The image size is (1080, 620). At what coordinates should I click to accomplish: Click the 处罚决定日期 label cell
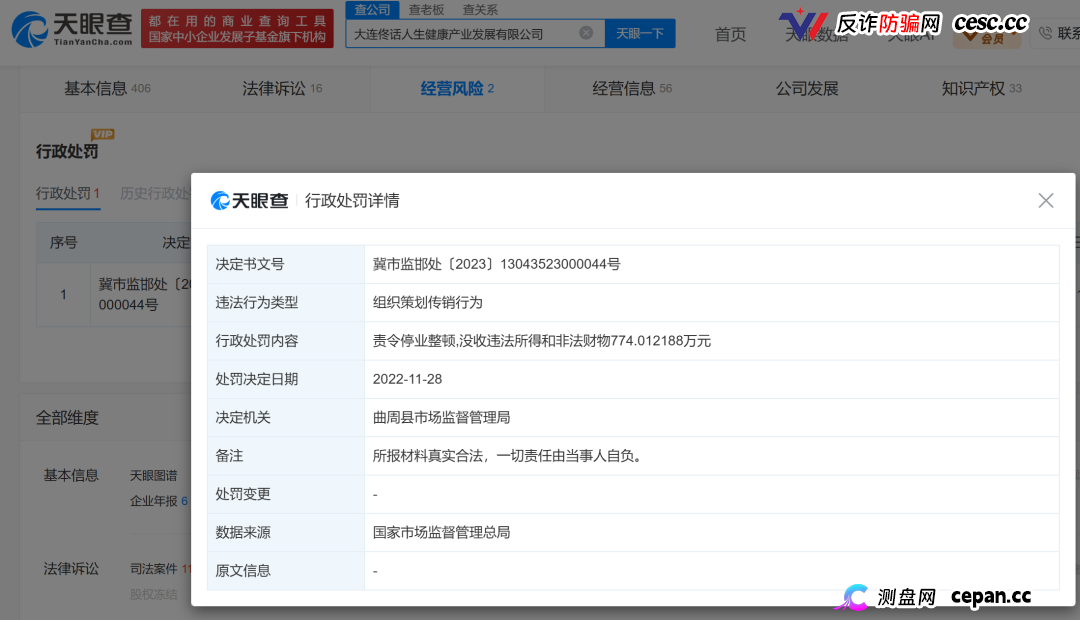pyautogui.click(x=286, y=379)
